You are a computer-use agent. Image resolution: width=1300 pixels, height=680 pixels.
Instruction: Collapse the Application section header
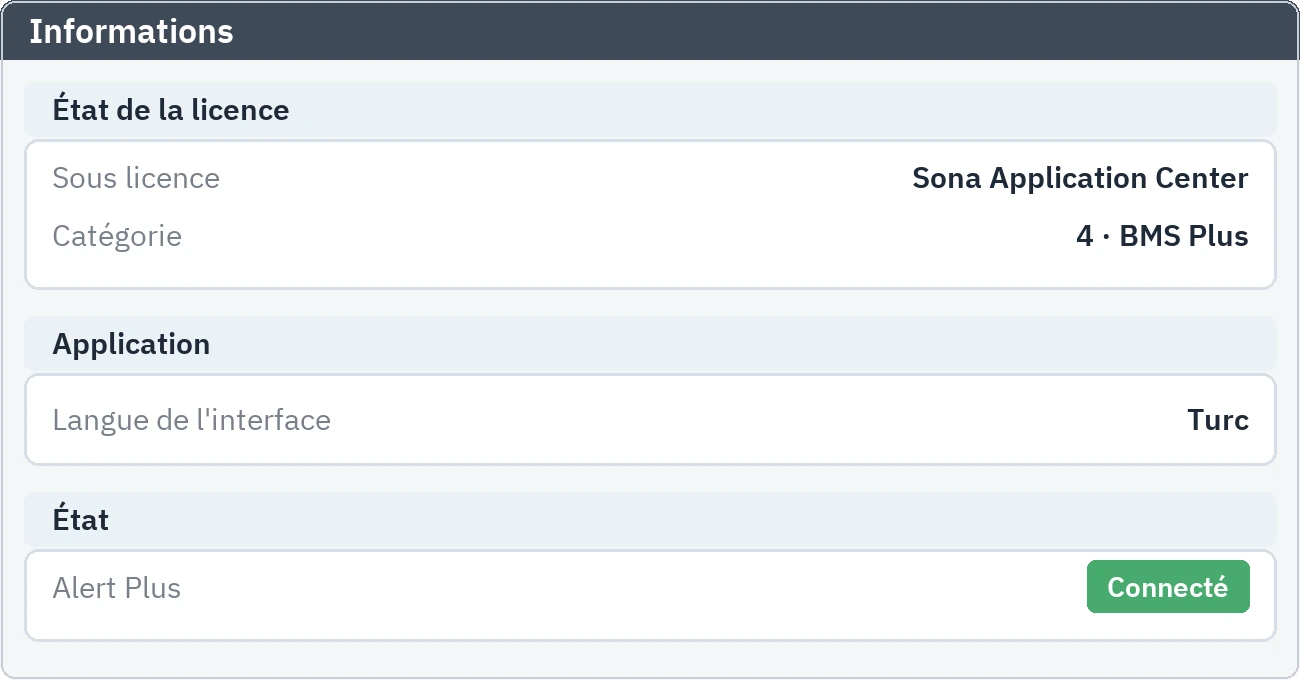[x=650, y=343]
